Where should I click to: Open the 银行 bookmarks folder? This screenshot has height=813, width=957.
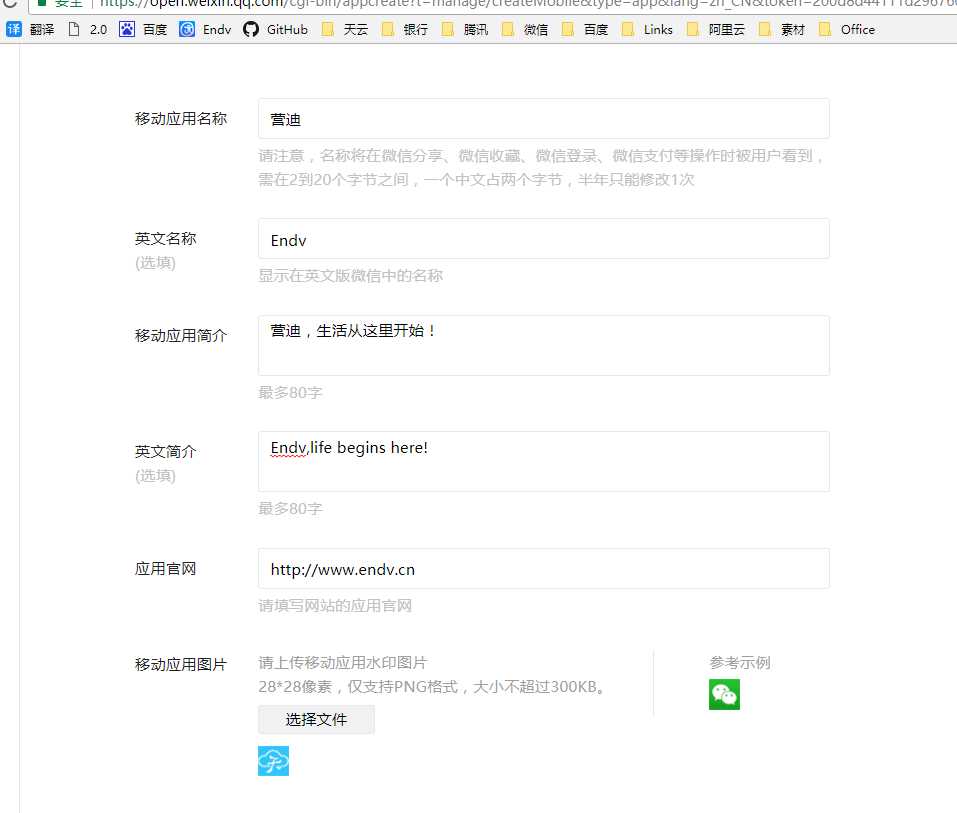[405, 29]
